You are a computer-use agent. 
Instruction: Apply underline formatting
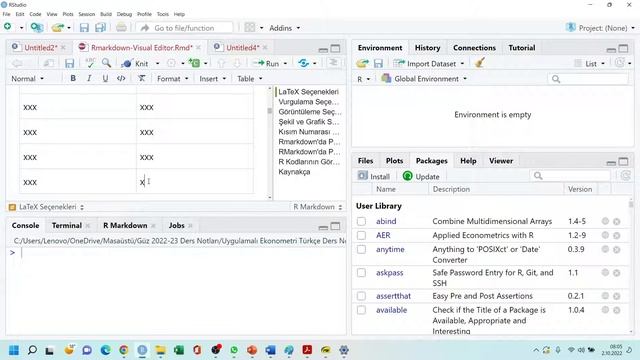[105, 78]
